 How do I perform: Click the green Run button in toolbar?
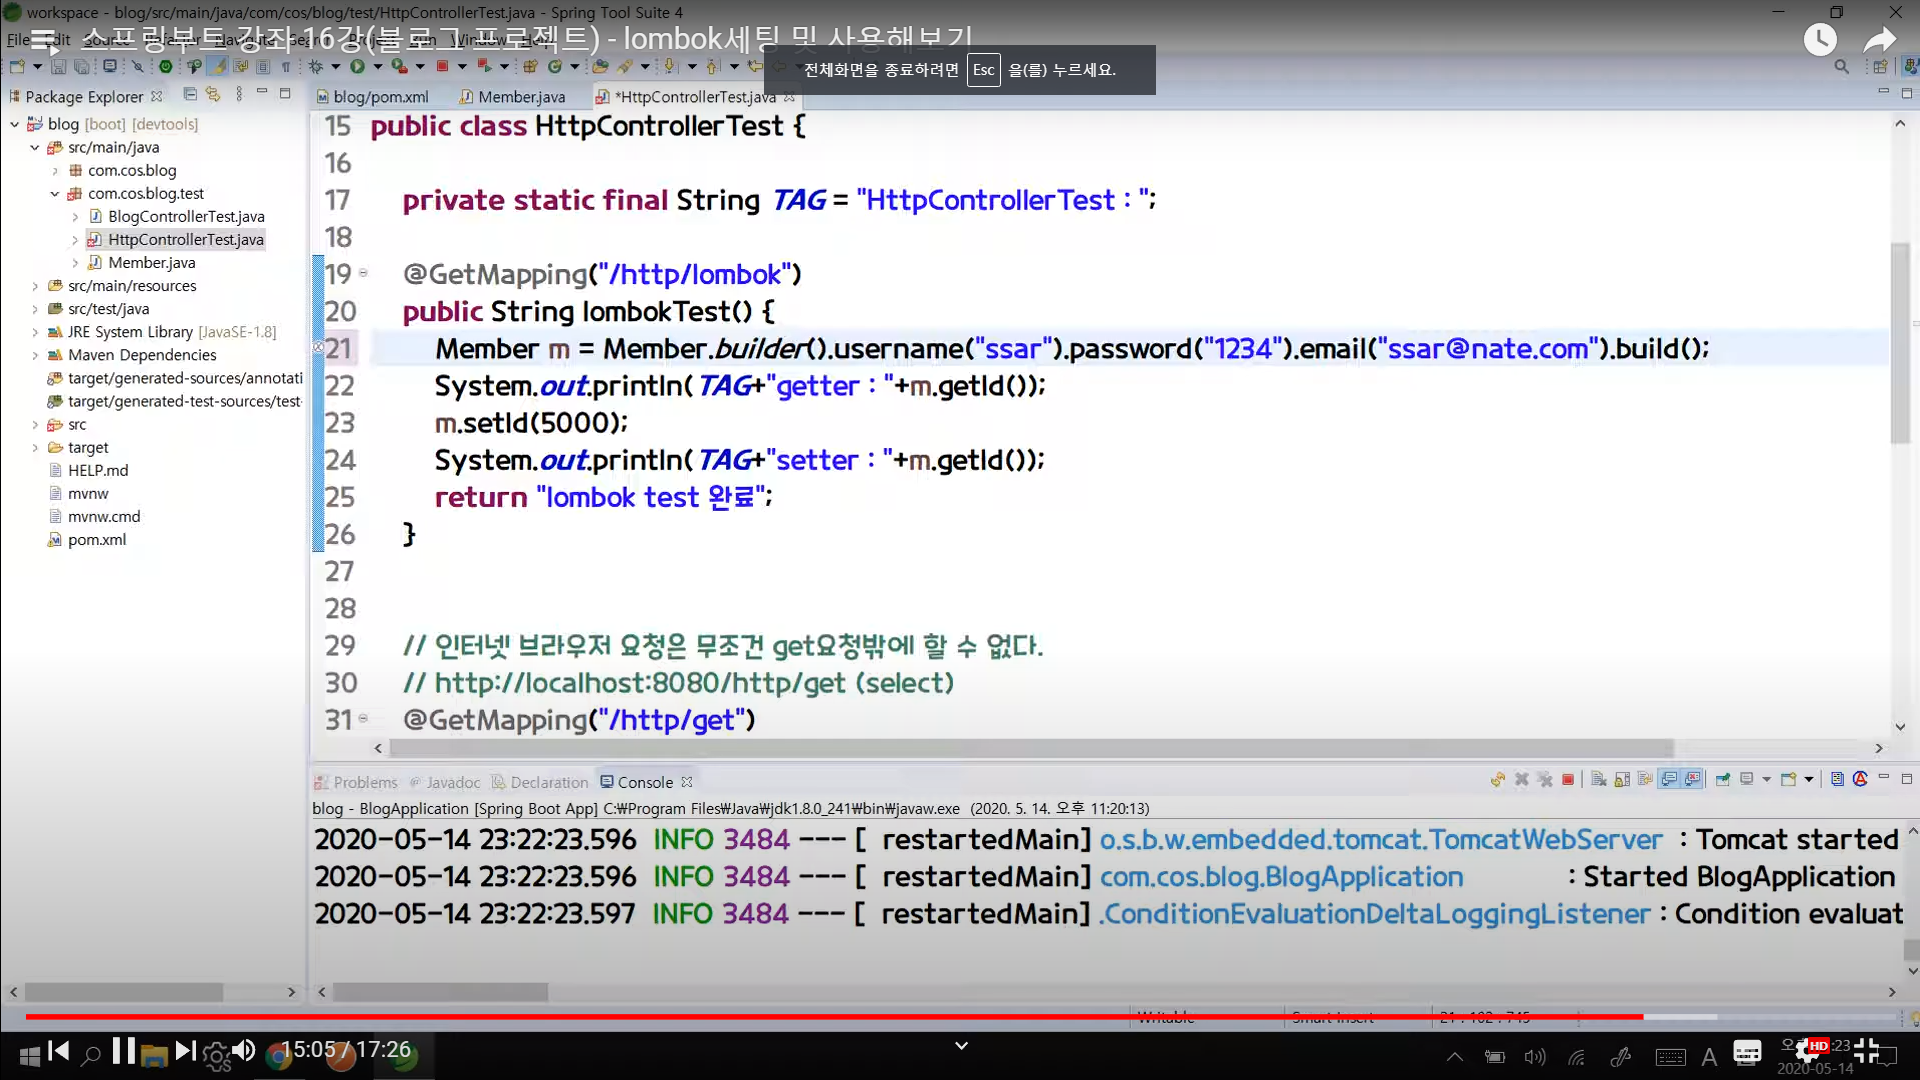356,66
